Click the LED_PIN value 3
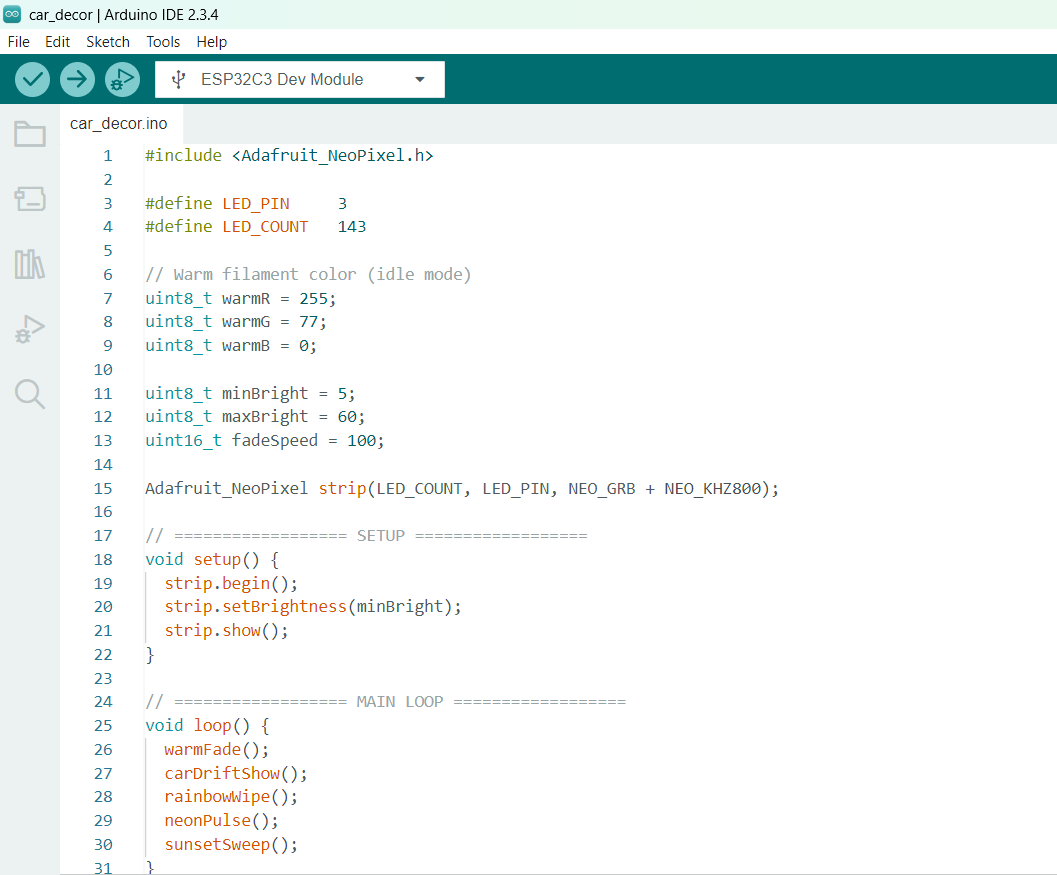 click(x=342, y=204)
